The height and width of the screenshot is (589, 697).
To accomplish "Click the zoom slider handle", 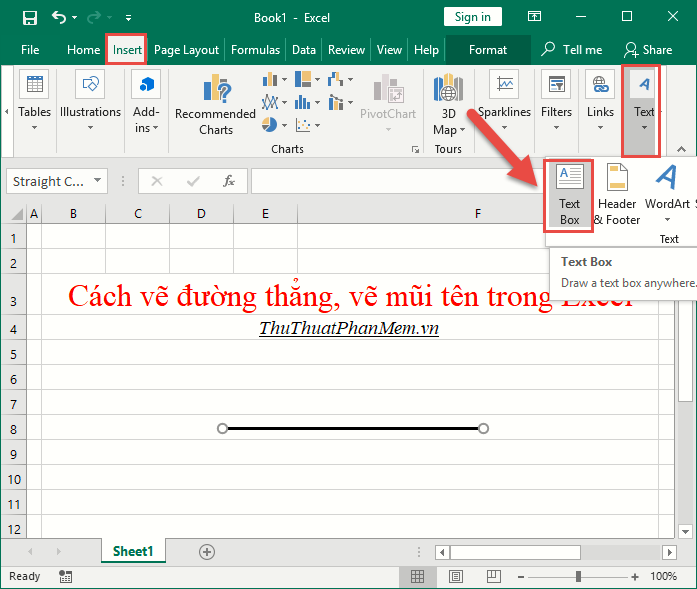I will click(x=578, y=577).
